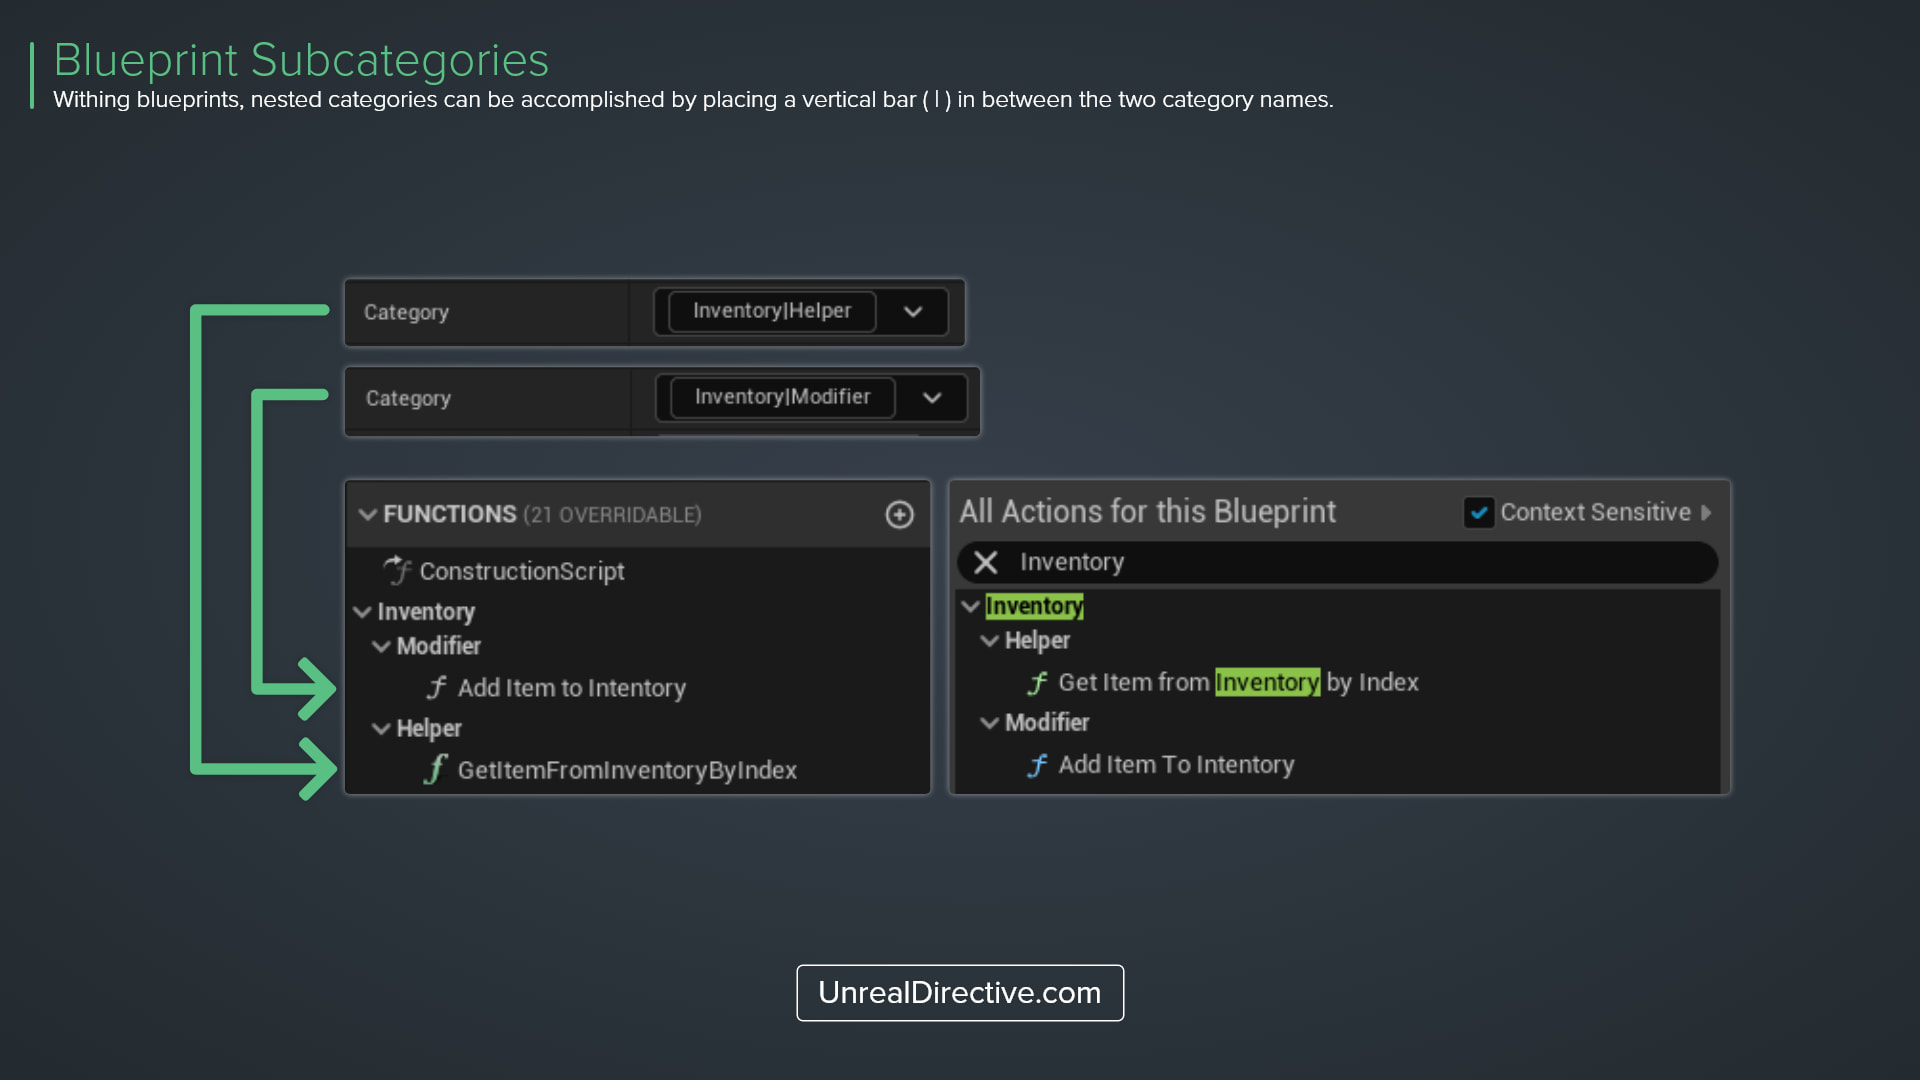1920x1080 pixels.
Task: Click function icon for Add Item To Intentory action
Action: (x=1037, y=765)
